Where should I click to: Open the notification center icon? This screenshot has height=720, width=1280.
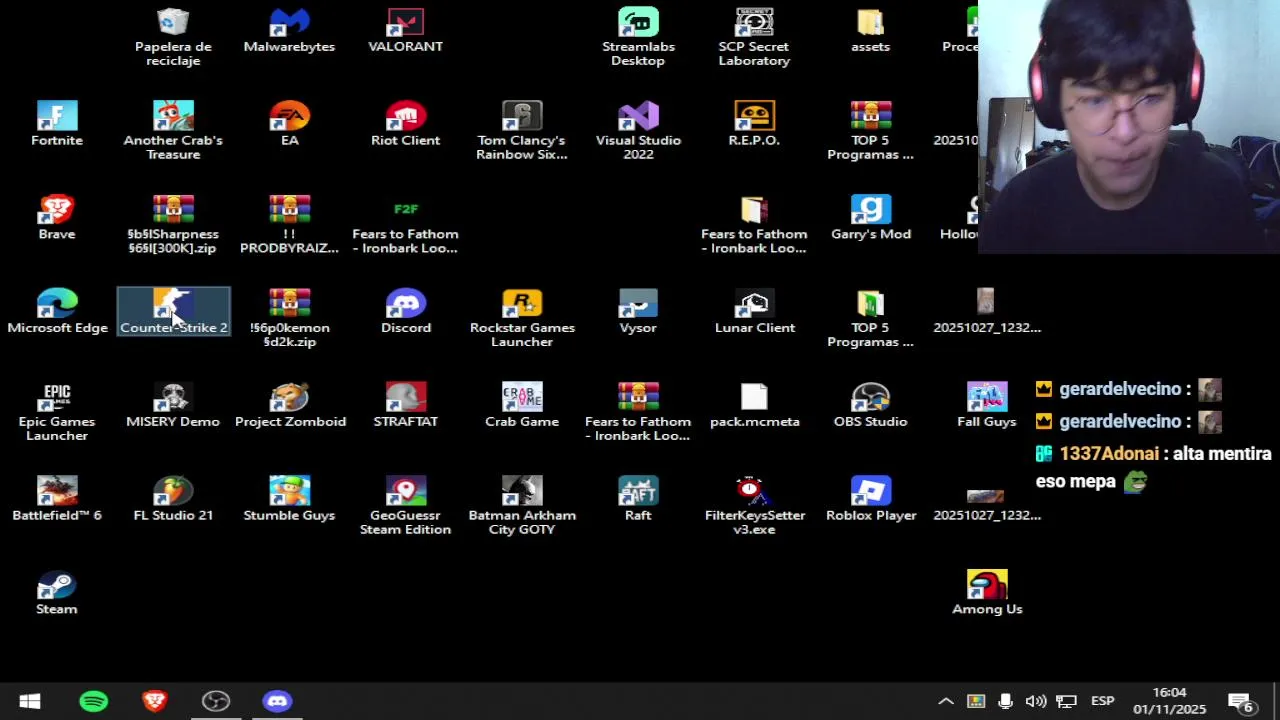[1241, 701]
